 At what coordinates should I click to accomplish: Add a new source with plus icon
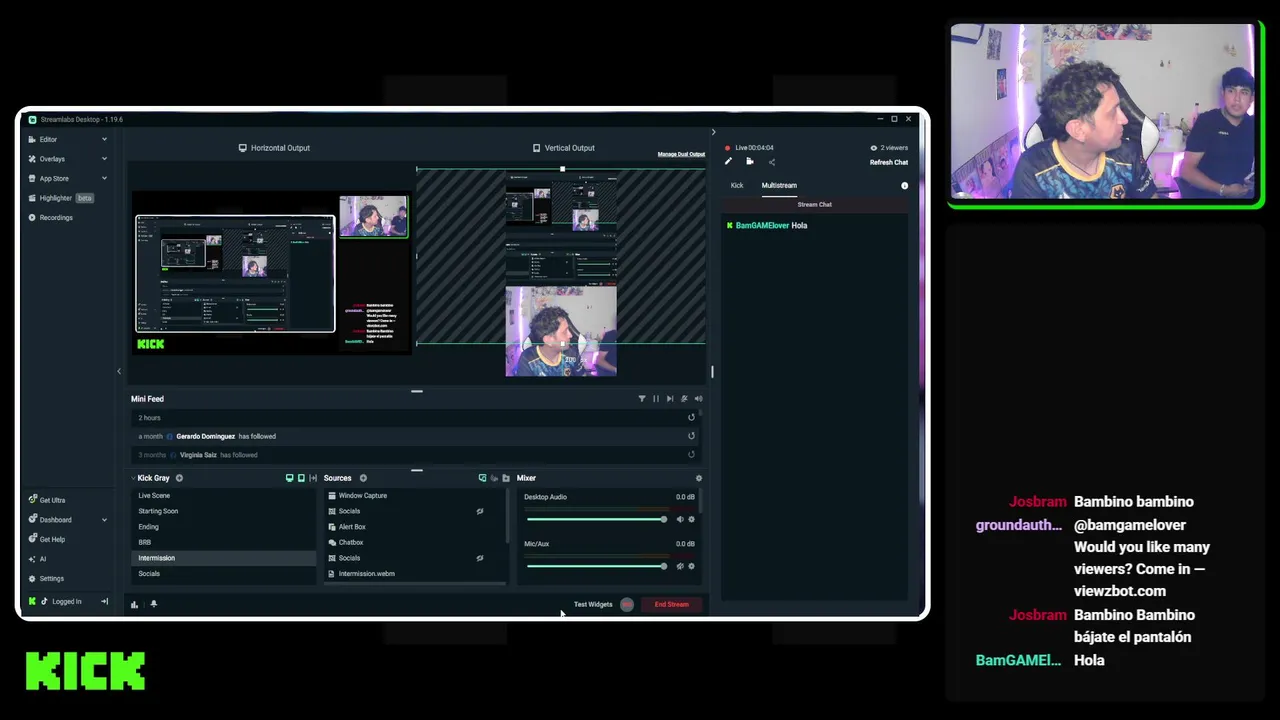363,478
